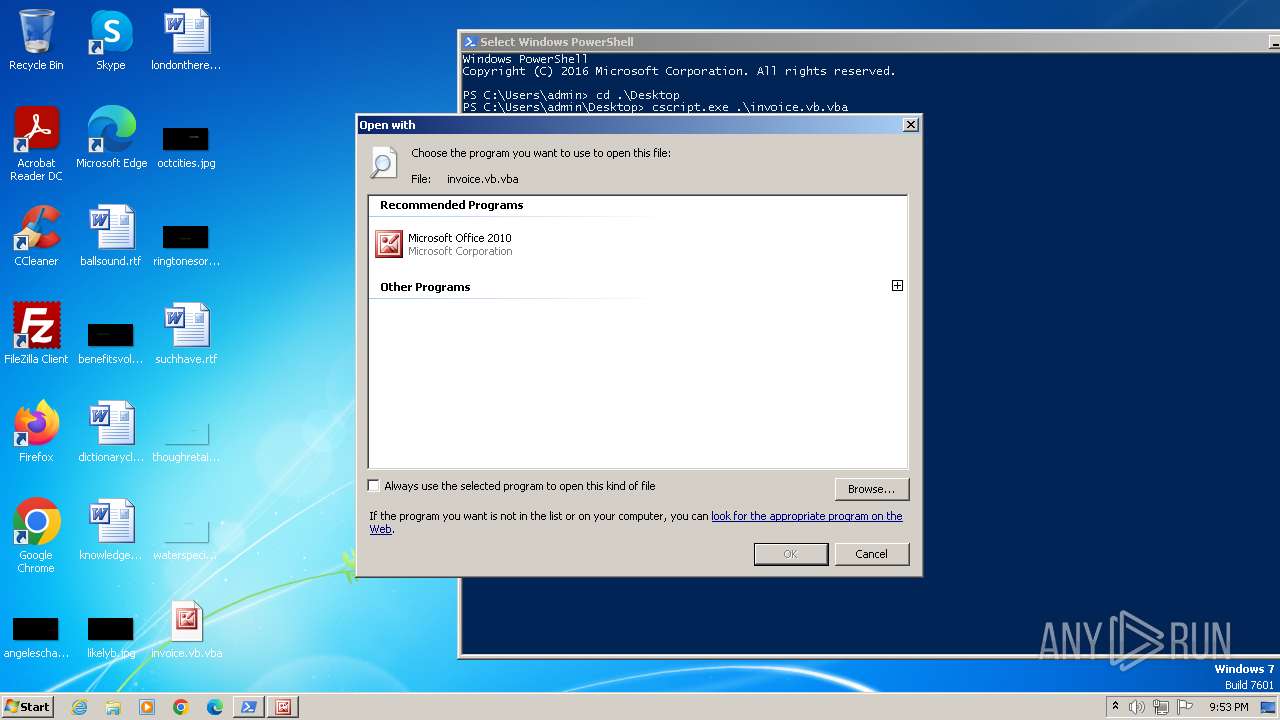
Task: Launch Firefox desktop shortcut
Action: (36, 432)
